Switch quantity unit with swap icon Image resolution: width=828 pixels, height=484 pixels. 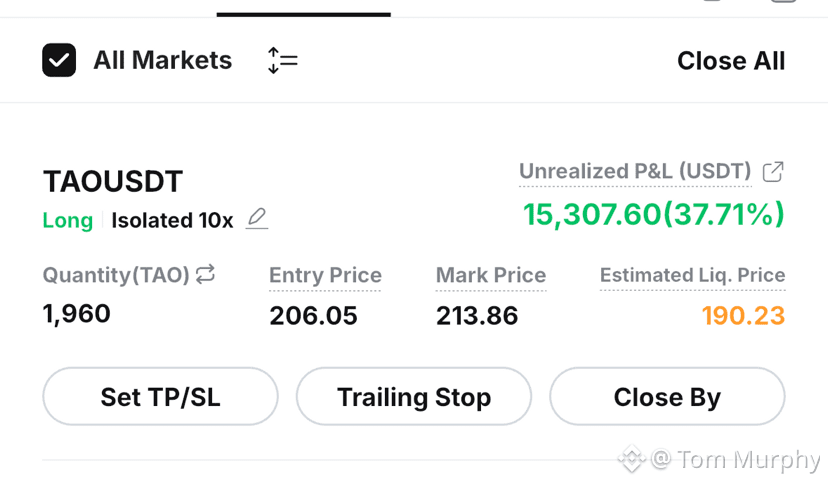coord(205,274)
